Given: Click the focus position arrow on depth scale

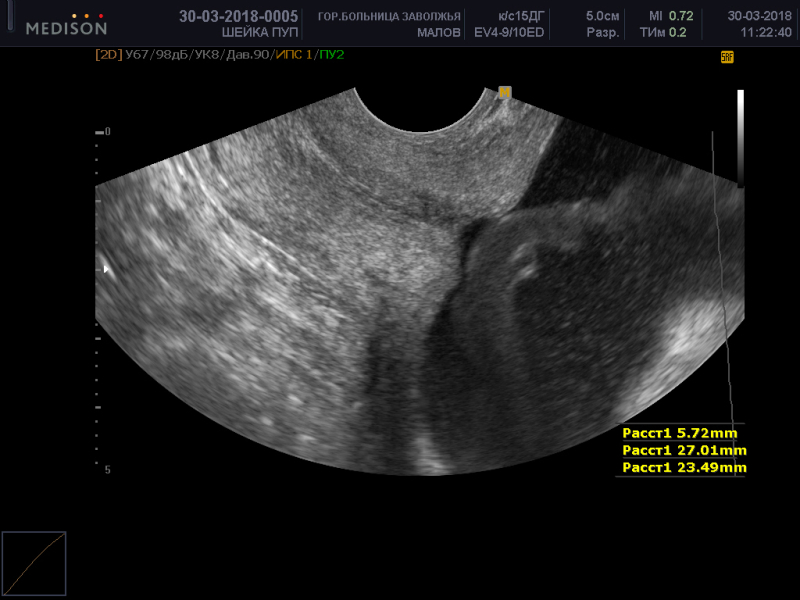Looking at the screenshot, I should point(106,269).
